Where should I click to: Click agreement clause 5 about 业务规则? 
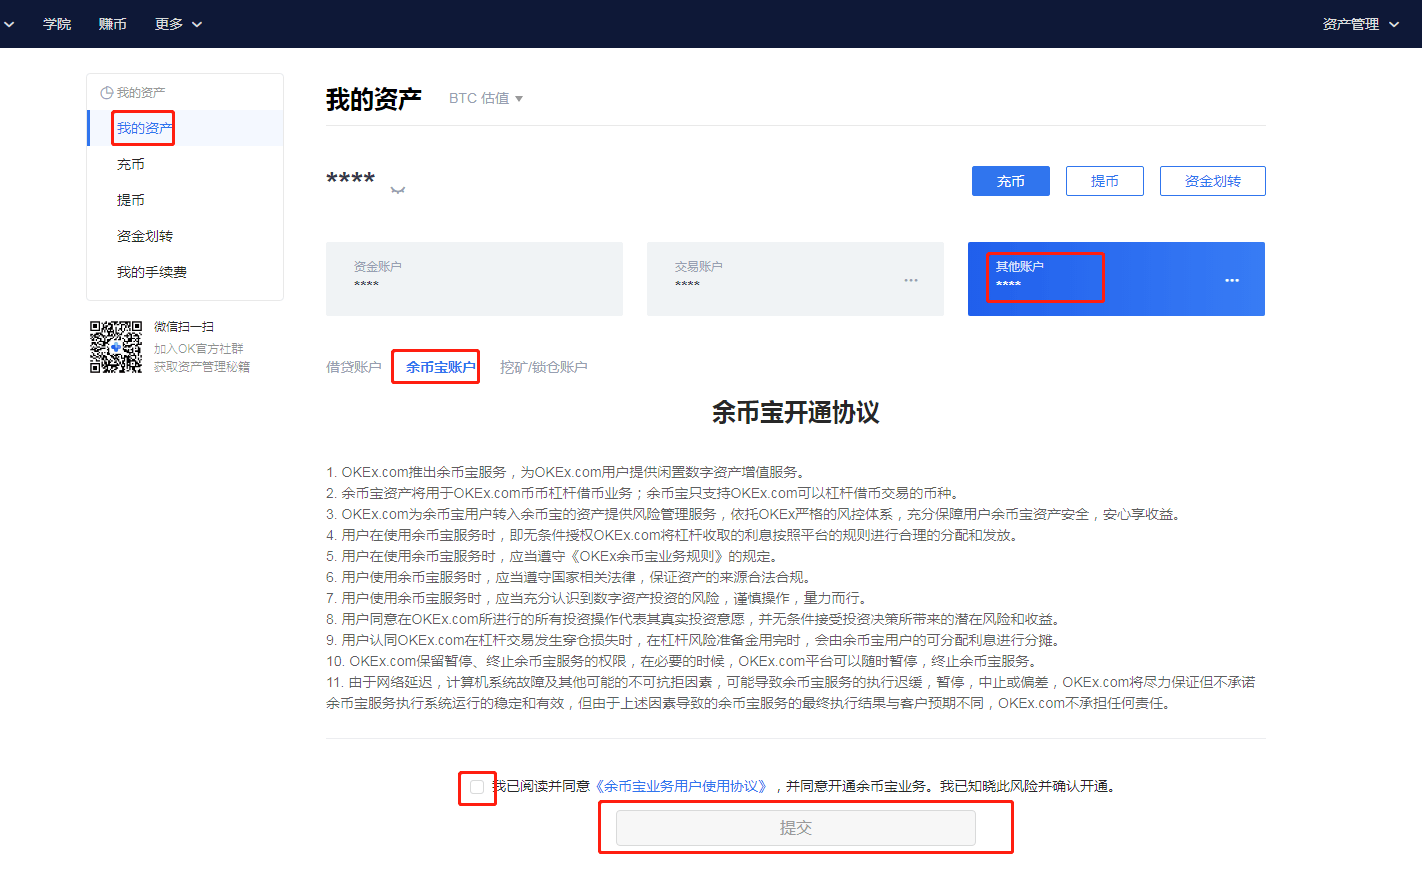[552, 556]
